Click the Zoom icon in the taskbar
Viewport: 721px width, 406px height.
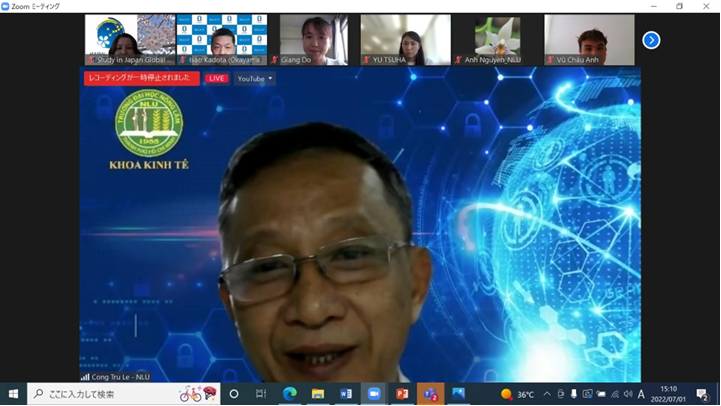coord(374,394)
